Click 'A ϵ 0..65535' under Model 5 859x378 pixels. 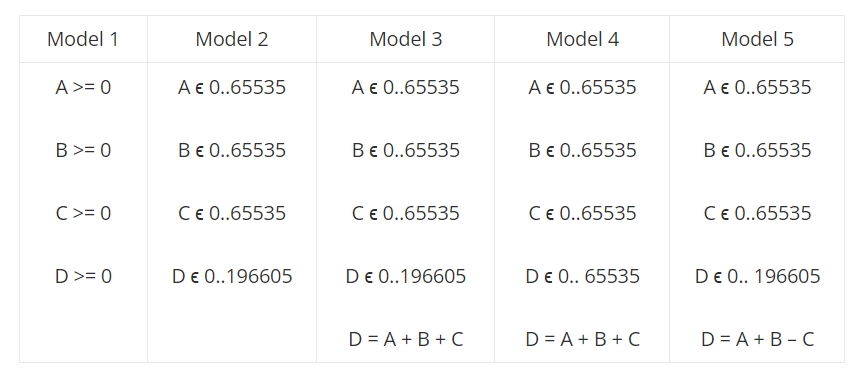coord(757,87)
